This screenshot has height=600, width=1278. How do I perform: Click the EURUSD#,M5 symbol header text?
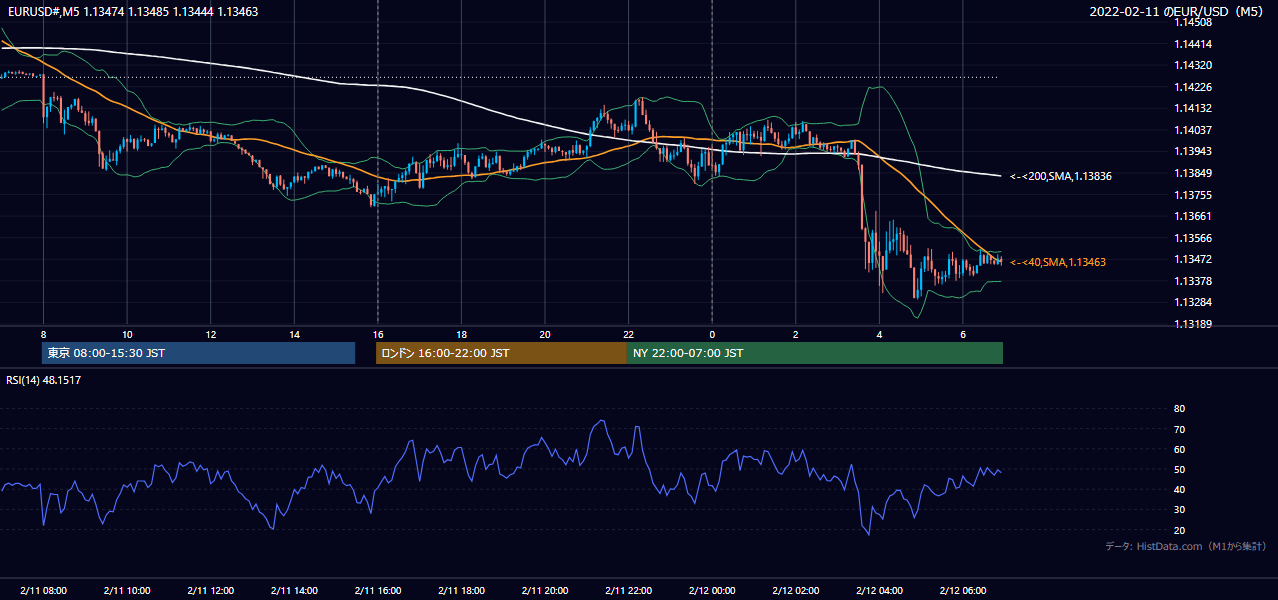132,11
